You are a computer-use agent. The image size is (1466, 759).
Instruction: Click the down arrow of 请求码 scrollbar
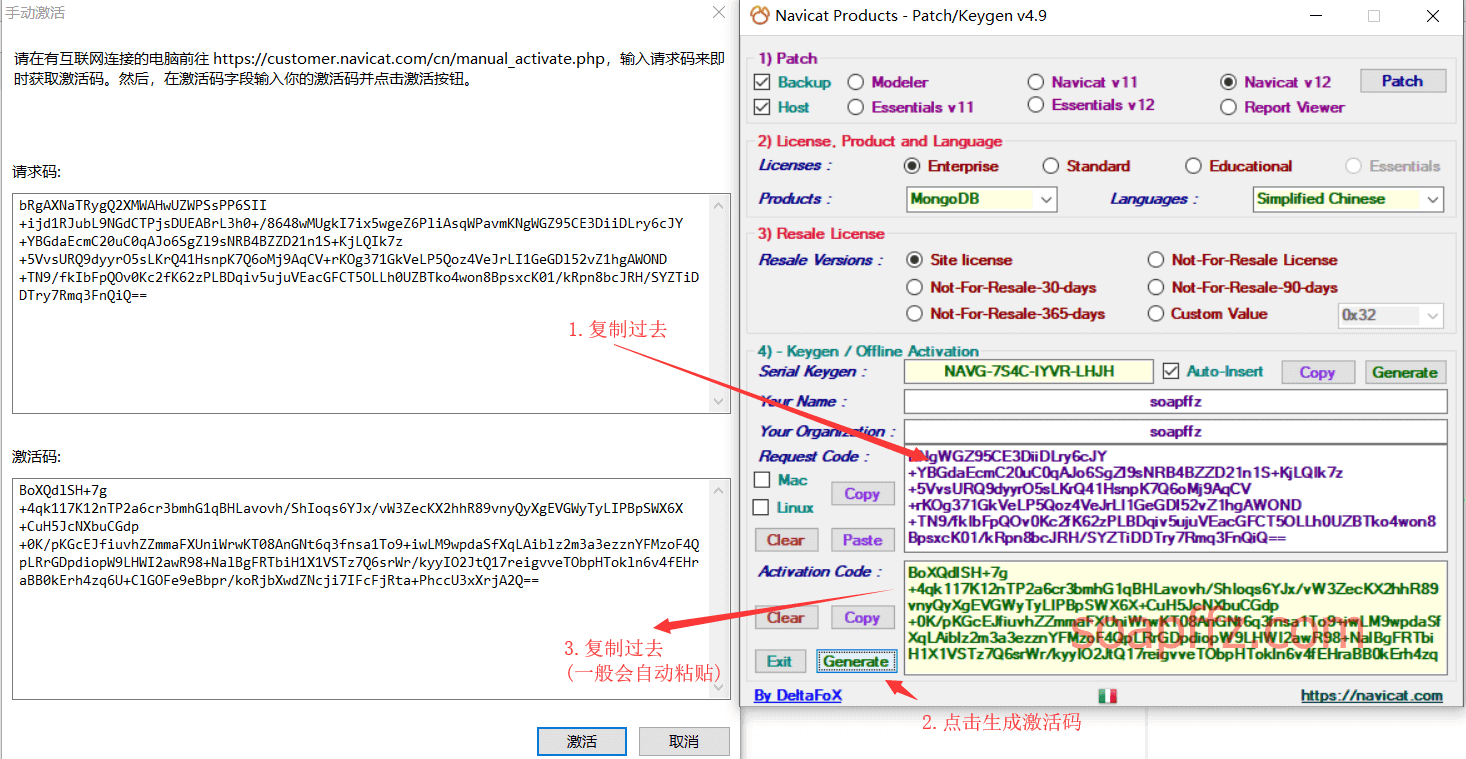coord(719,401)
